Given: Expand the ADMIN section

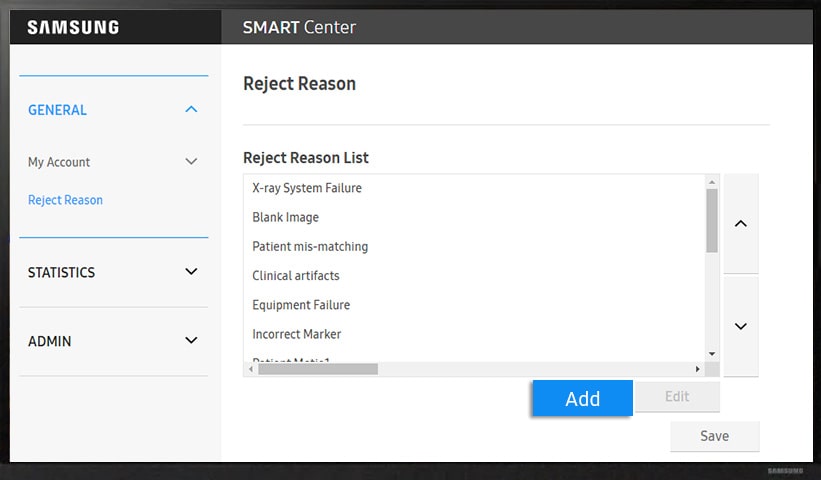Looking at the screenshot, I should [x=191, y=341].
